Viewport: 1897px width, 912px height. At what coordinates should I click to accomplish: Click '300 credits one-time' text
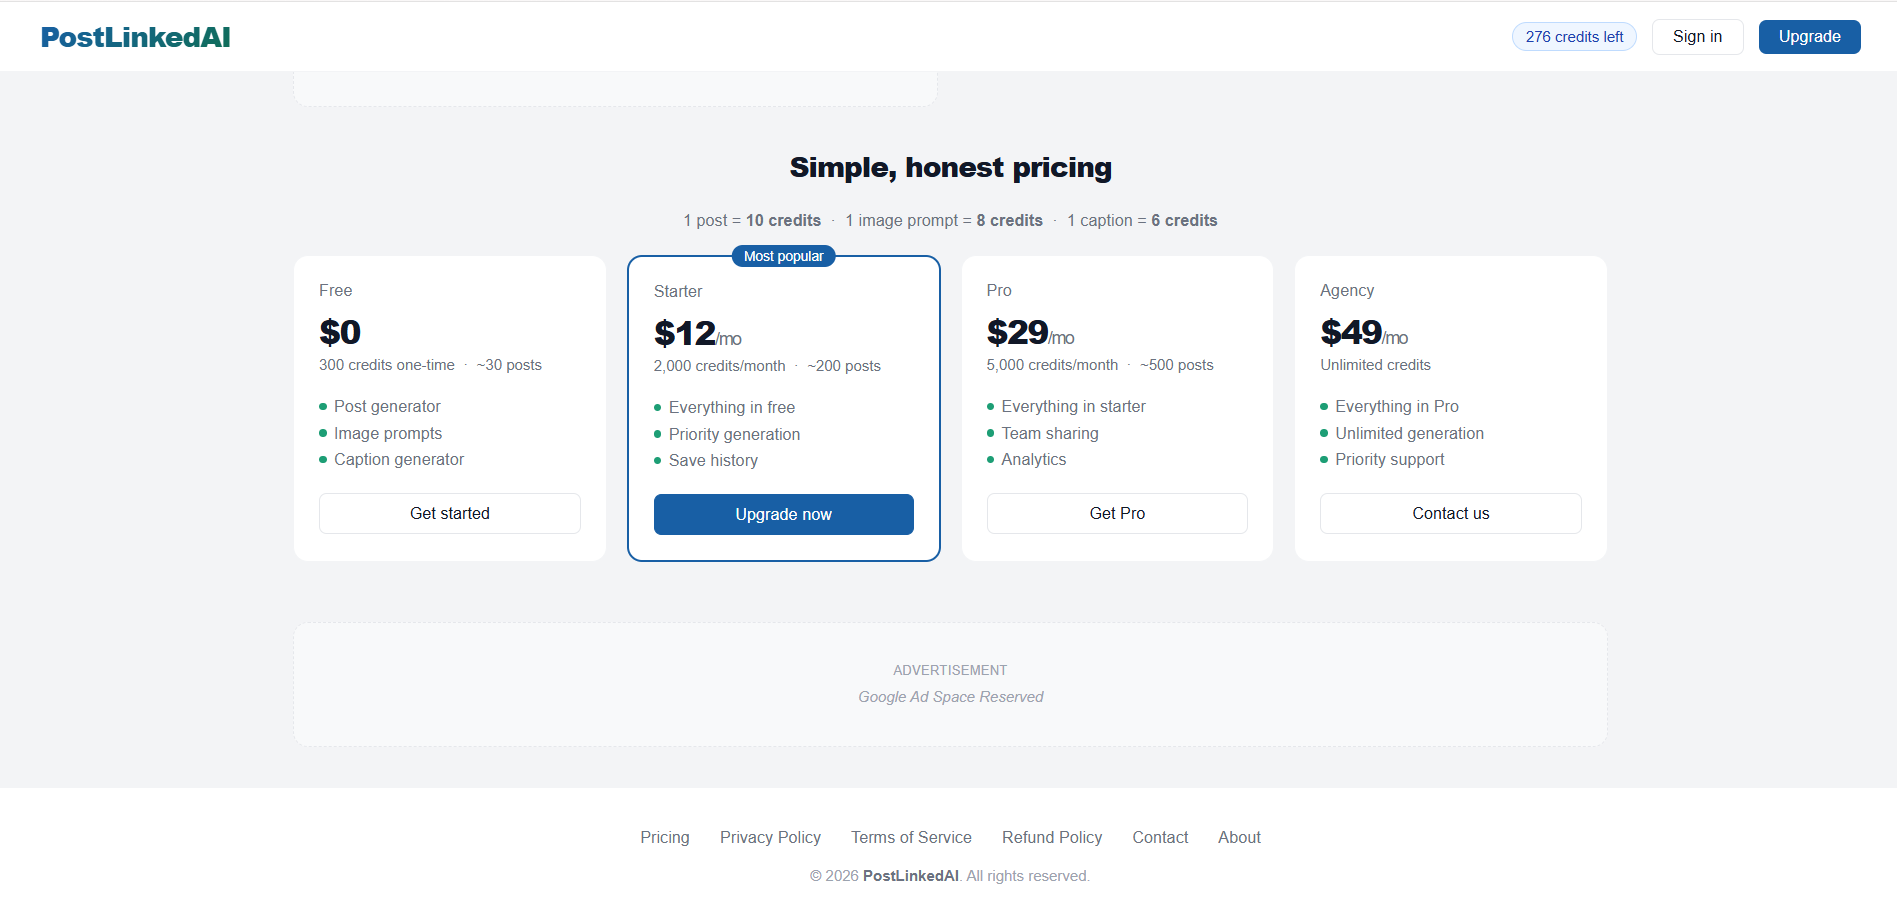(x=387, y=365)
